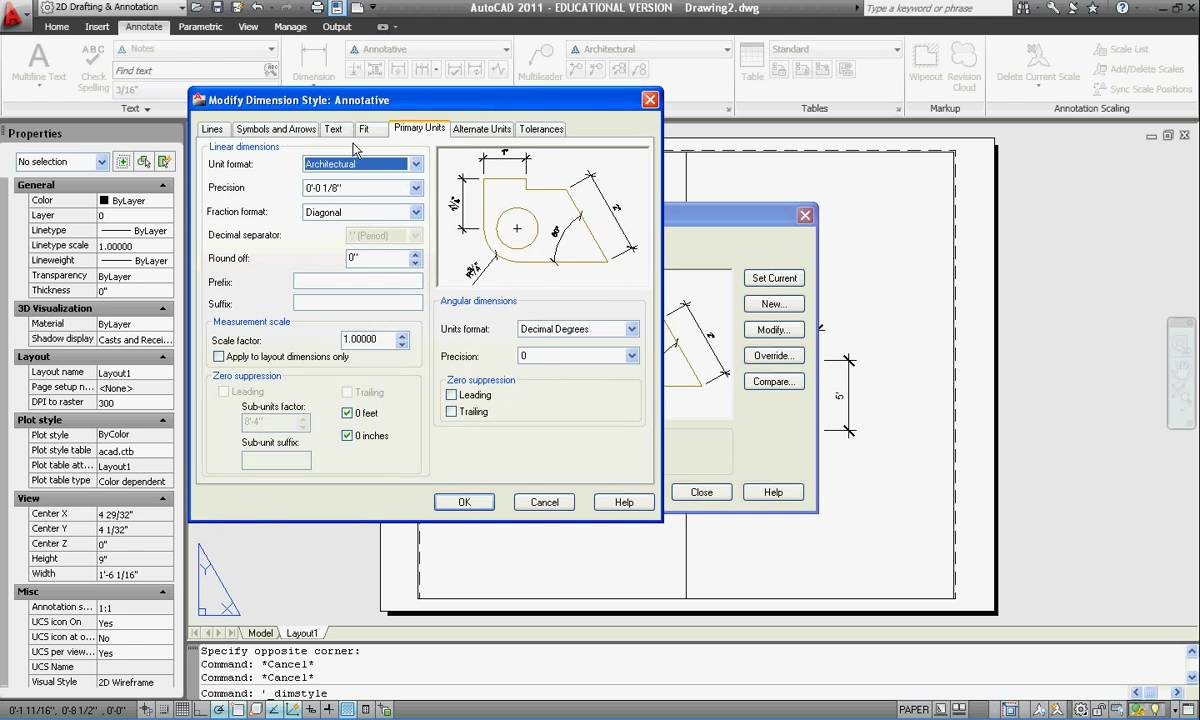The image size is (1200, 720).
Task: Click the Table tool in ribbon
Action: (x=752, y=62)
